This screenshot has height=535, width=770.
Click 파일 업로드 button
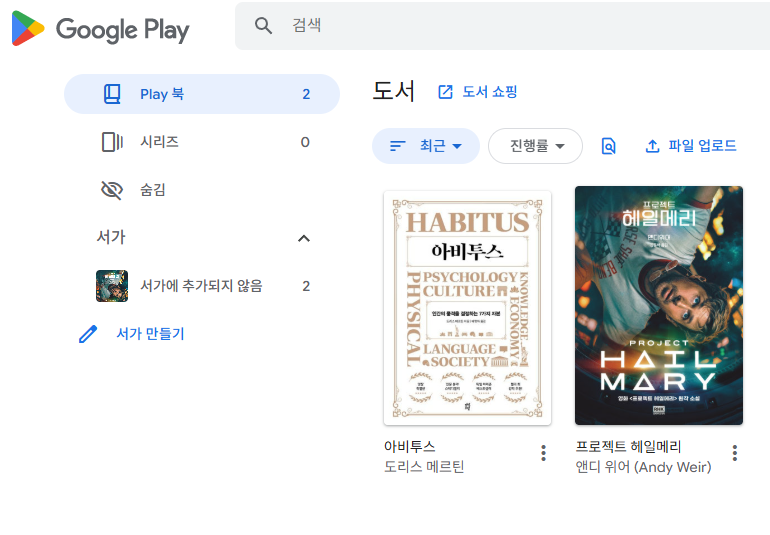click(690, 146)
